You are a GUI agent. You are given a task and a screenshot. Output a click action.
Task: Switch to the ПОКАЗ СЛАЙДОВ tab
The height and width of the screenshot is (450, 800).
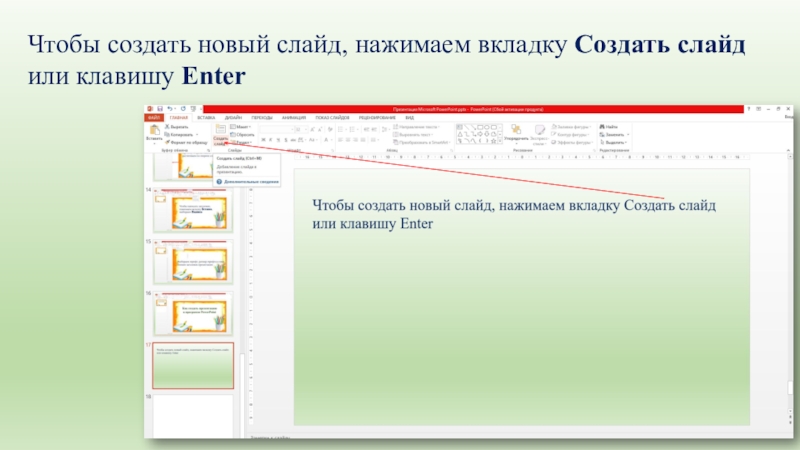pyautogui.click(x=332, y=118)
